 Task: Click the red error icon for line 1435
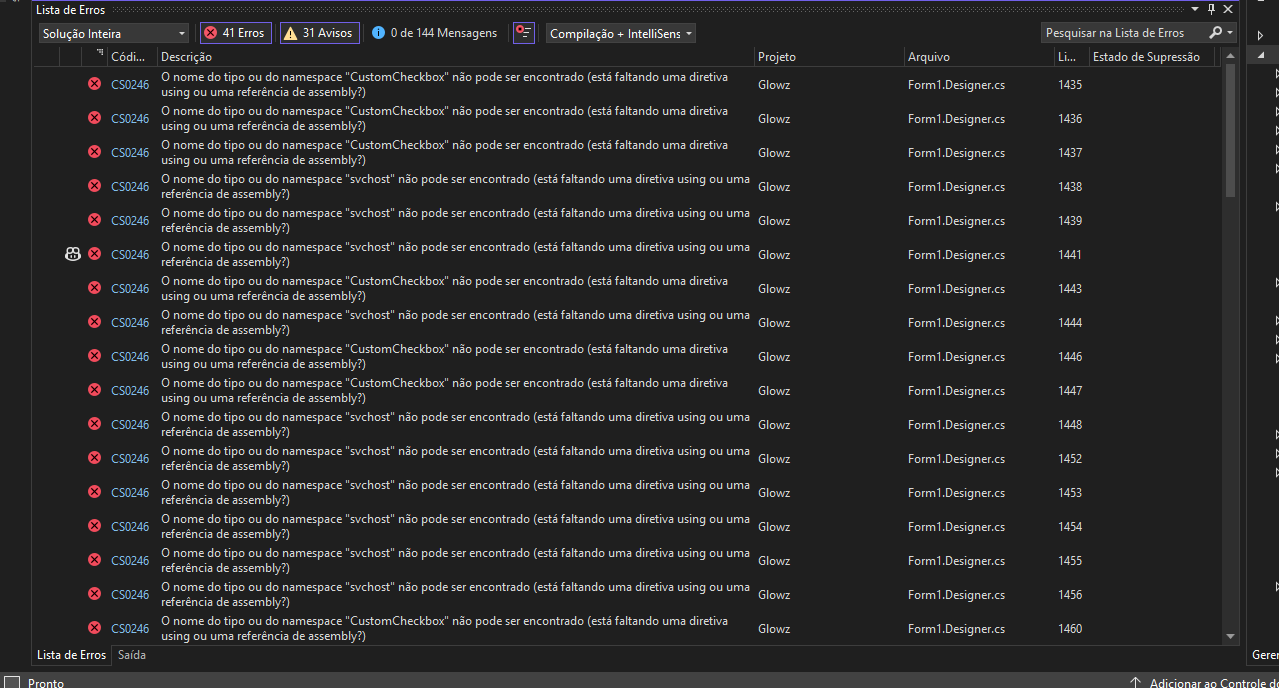tap(95, 84)
